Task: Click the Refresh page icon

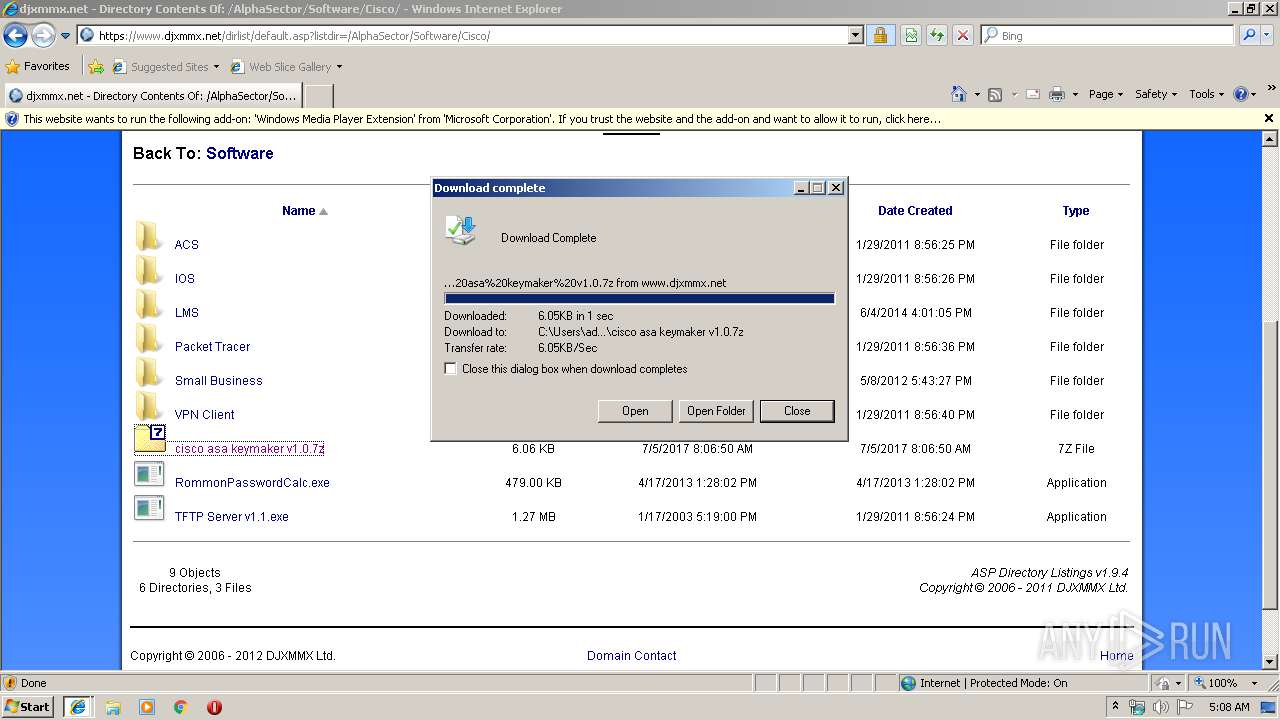Action: click(937, 35)
